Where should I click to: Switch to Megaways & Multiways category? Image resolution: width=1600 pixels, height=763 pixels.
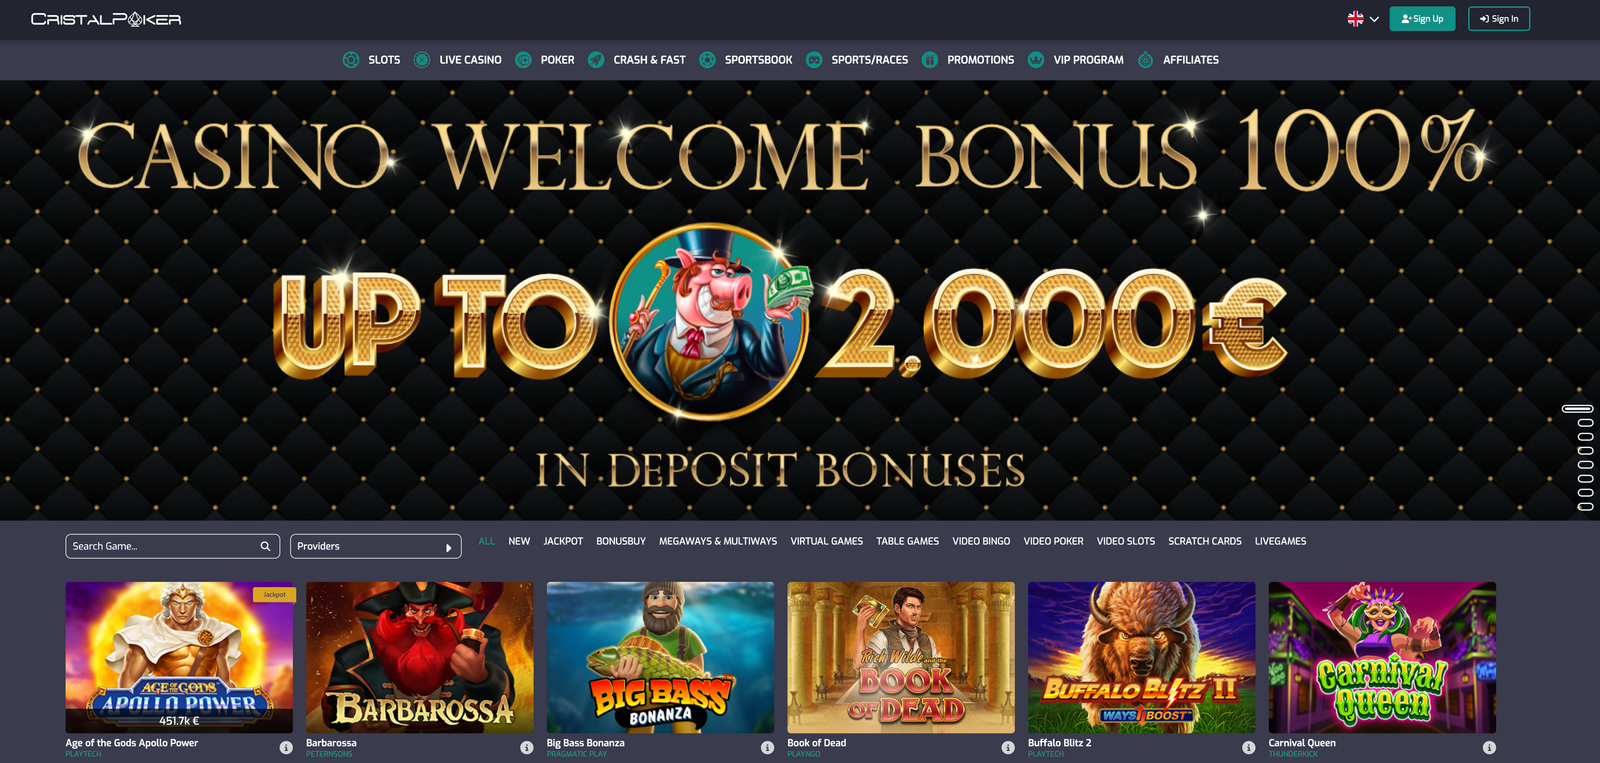coord(718,541)
